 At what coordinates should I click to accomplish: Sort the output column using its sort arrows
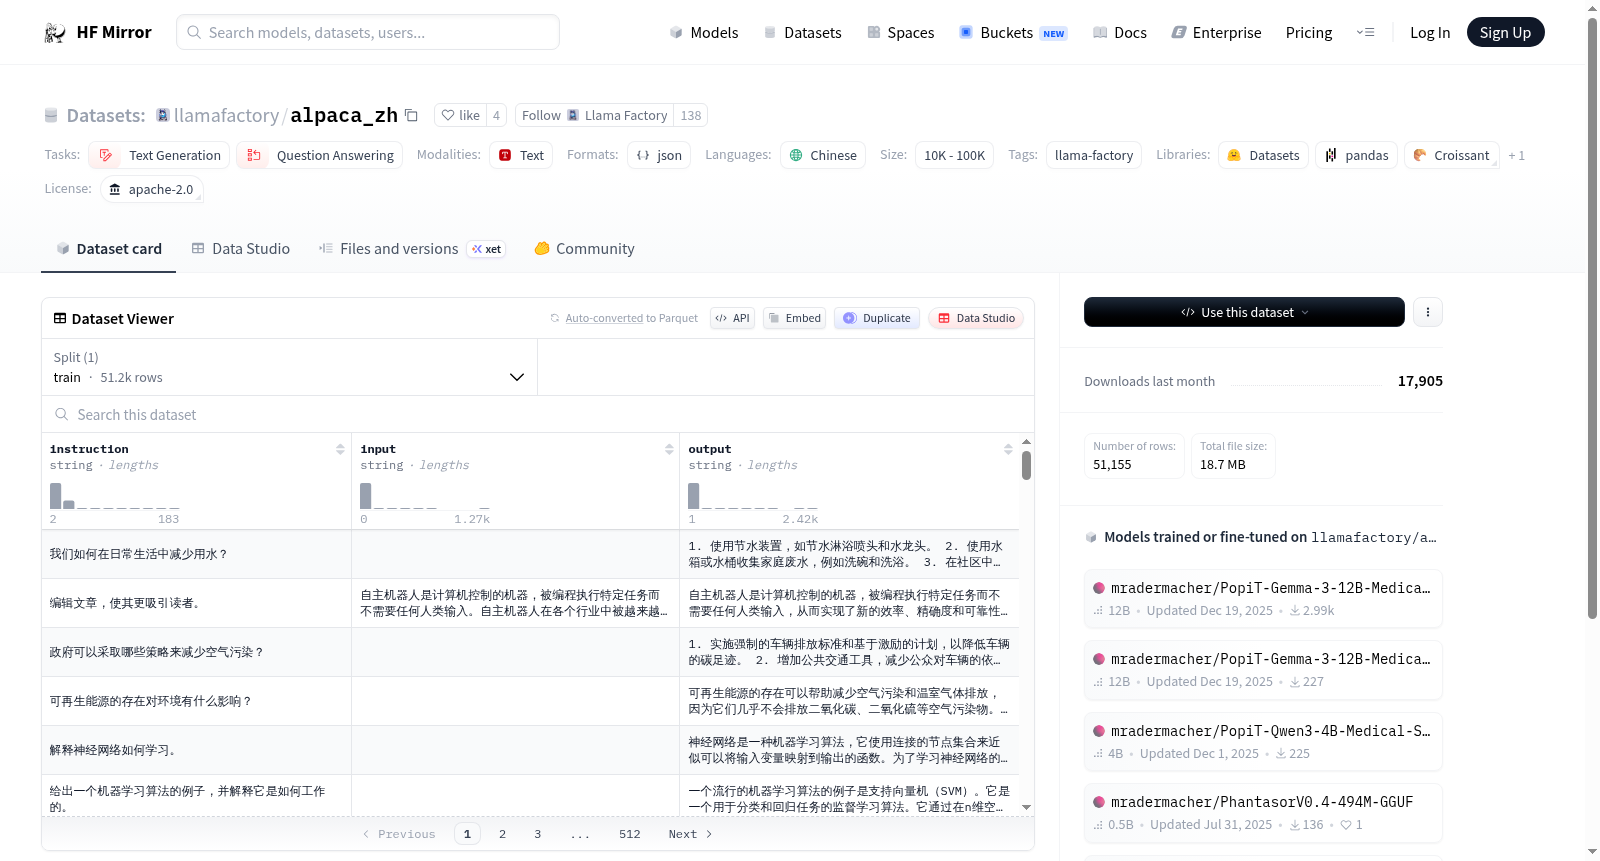pyautogui.click(x=1008, y=449)
